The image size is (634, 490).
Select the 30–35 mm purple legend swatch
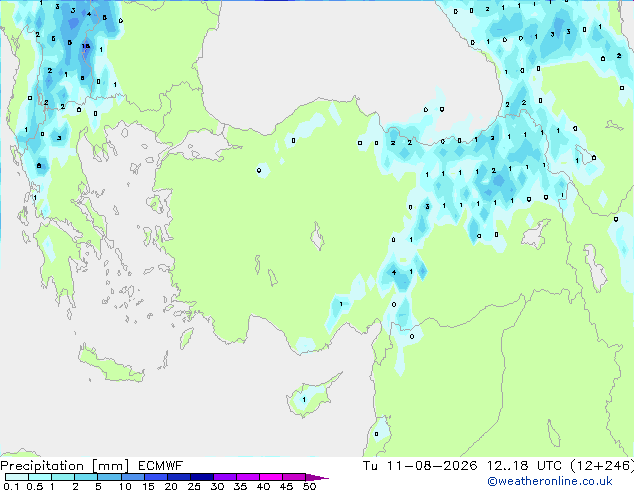tap(225, 477)
